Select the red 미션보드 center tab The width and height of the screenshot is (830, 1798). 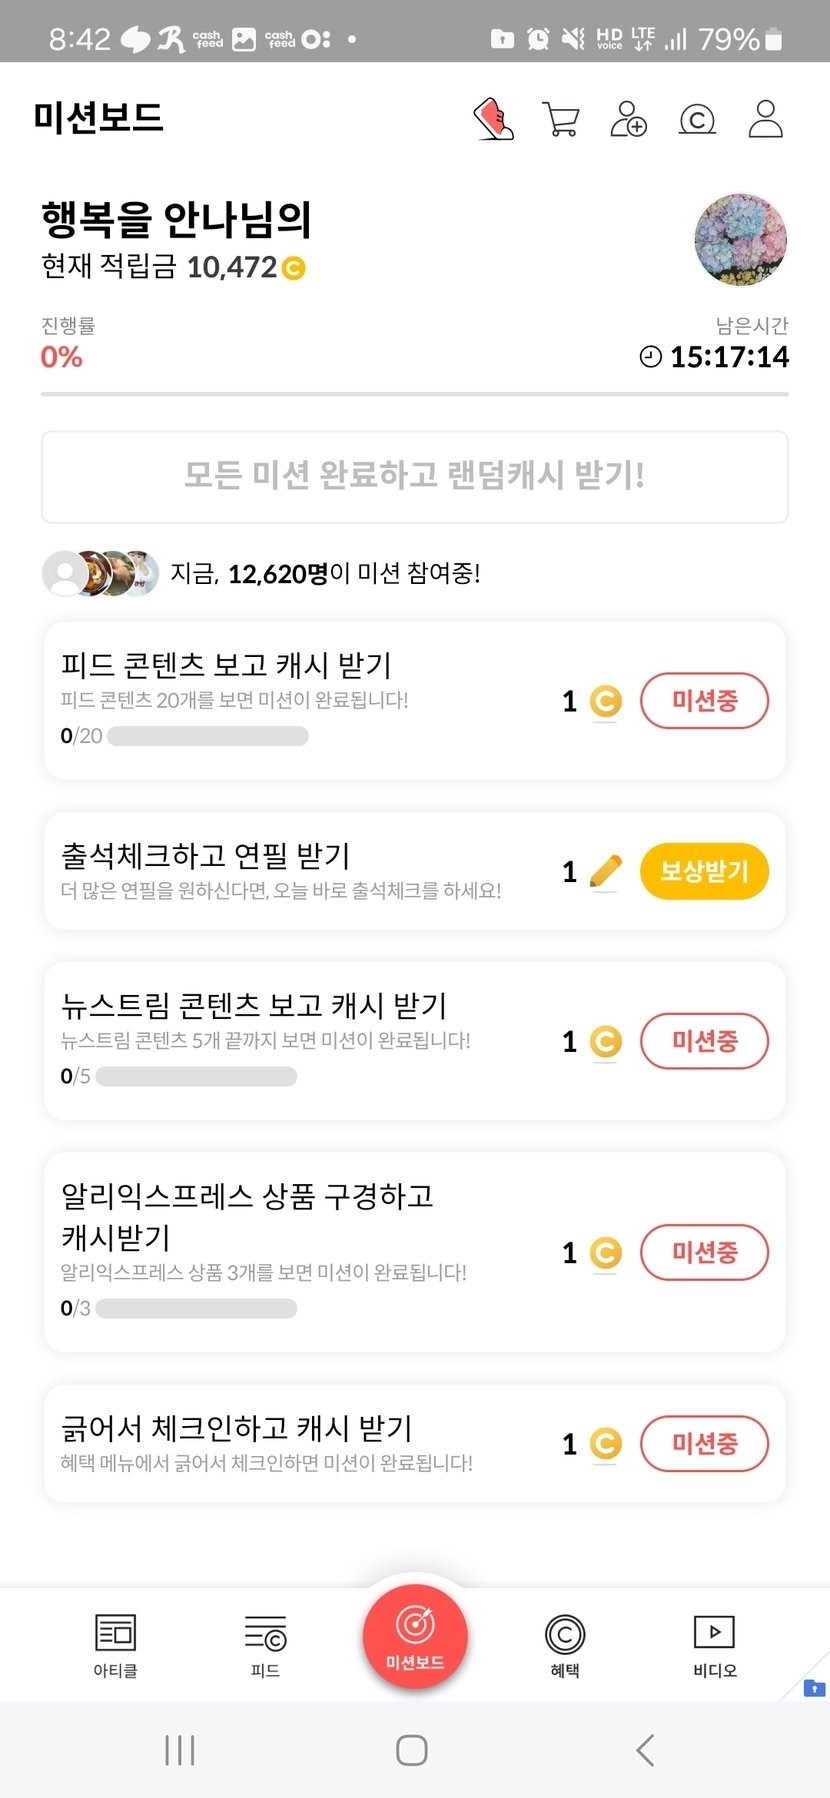coord(415,1637)
